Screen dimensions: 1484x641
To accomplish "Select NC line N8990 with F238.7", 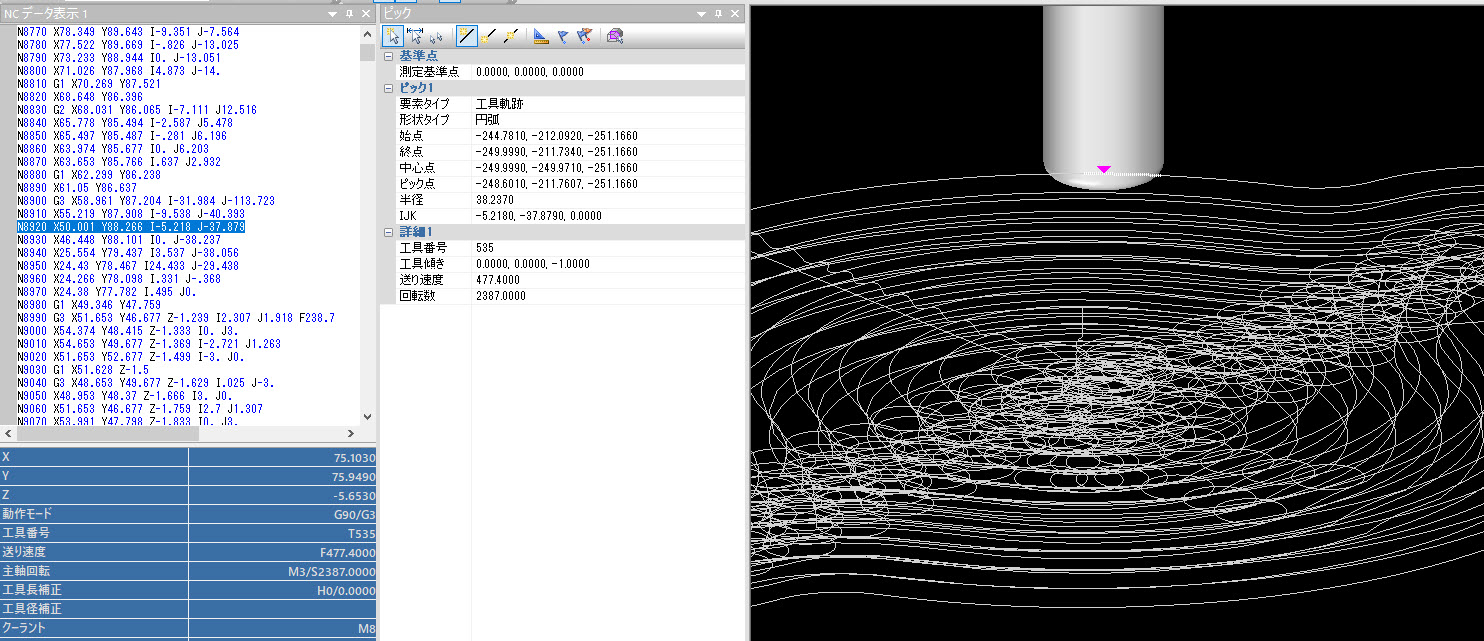I will [x=176, y=318].
